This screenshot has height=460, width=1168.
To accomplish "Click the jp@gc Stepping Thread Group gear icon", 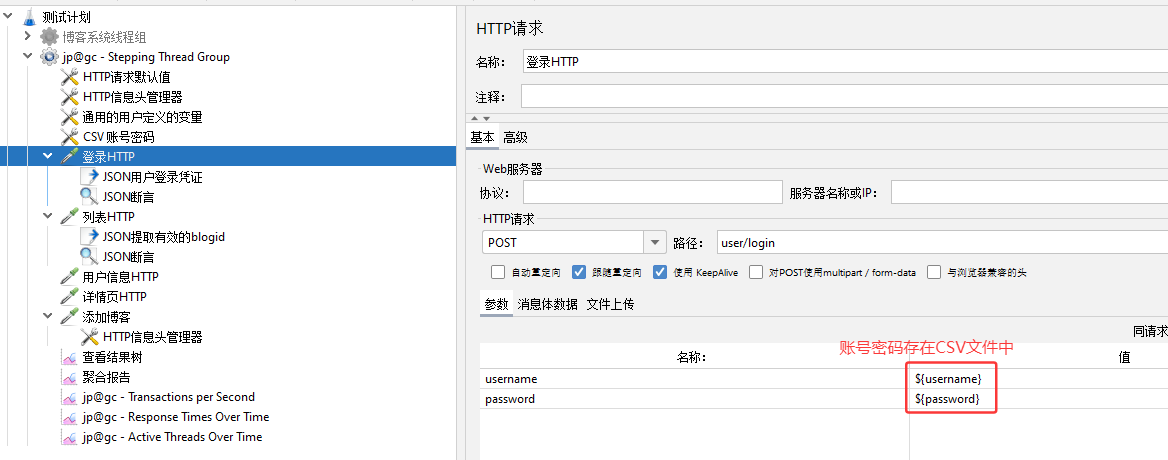I will tap(49, 57).
